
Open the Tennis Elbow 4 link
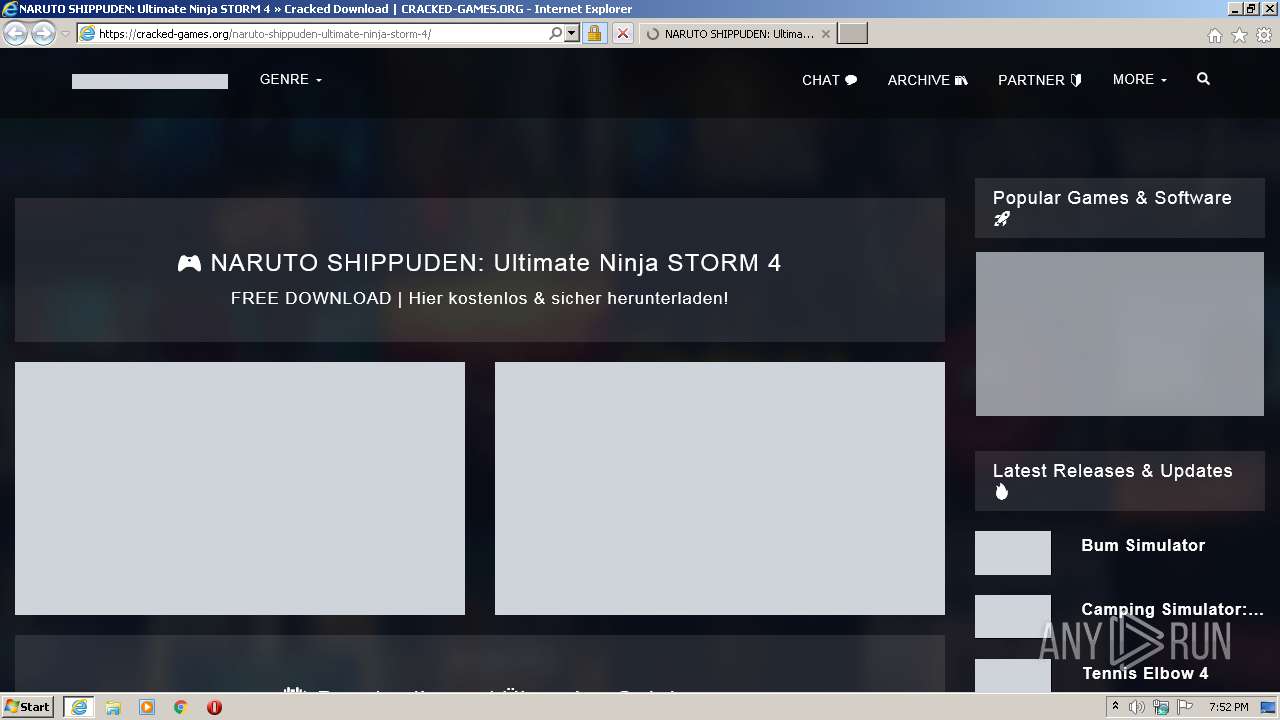tap(1145, 673)
